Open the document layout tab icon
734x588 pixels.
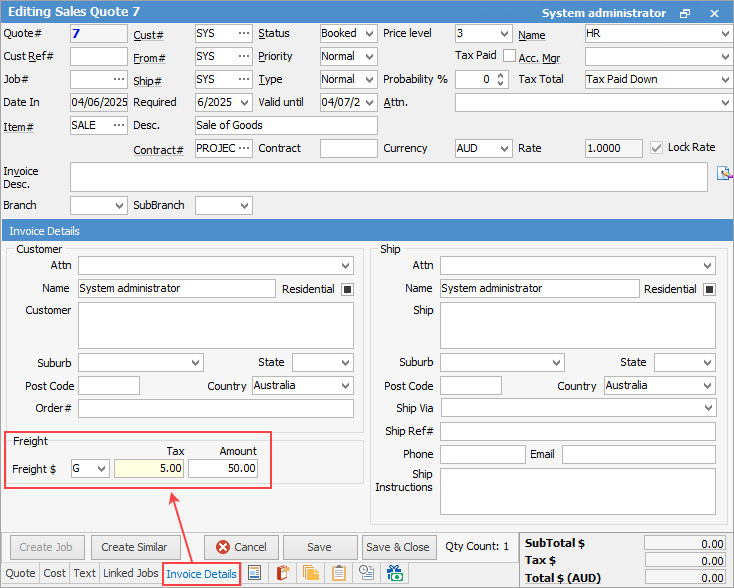(255, 573)
